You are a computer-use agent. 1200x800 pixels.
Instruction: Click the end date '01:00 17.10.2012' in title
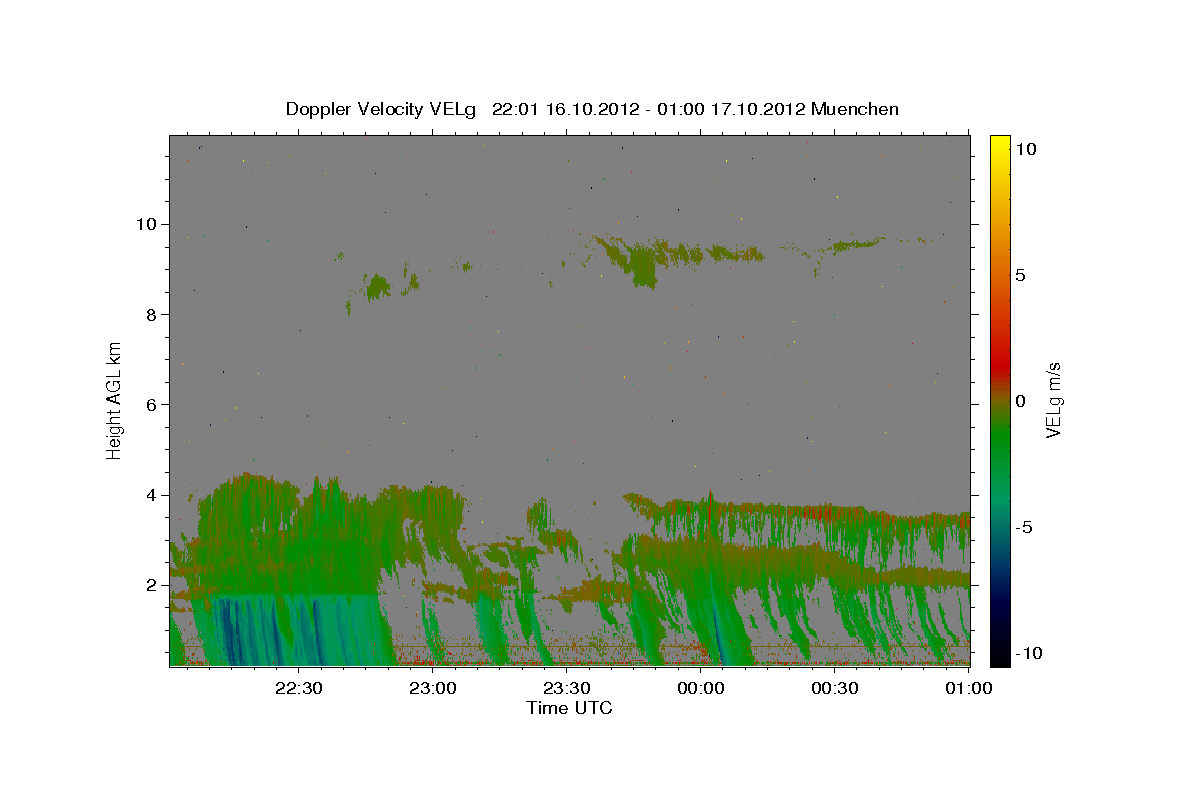732,109
